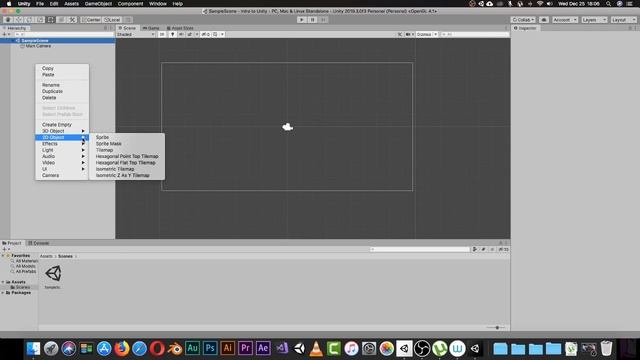Select the Transform tool in toolbar

point(61,20)
